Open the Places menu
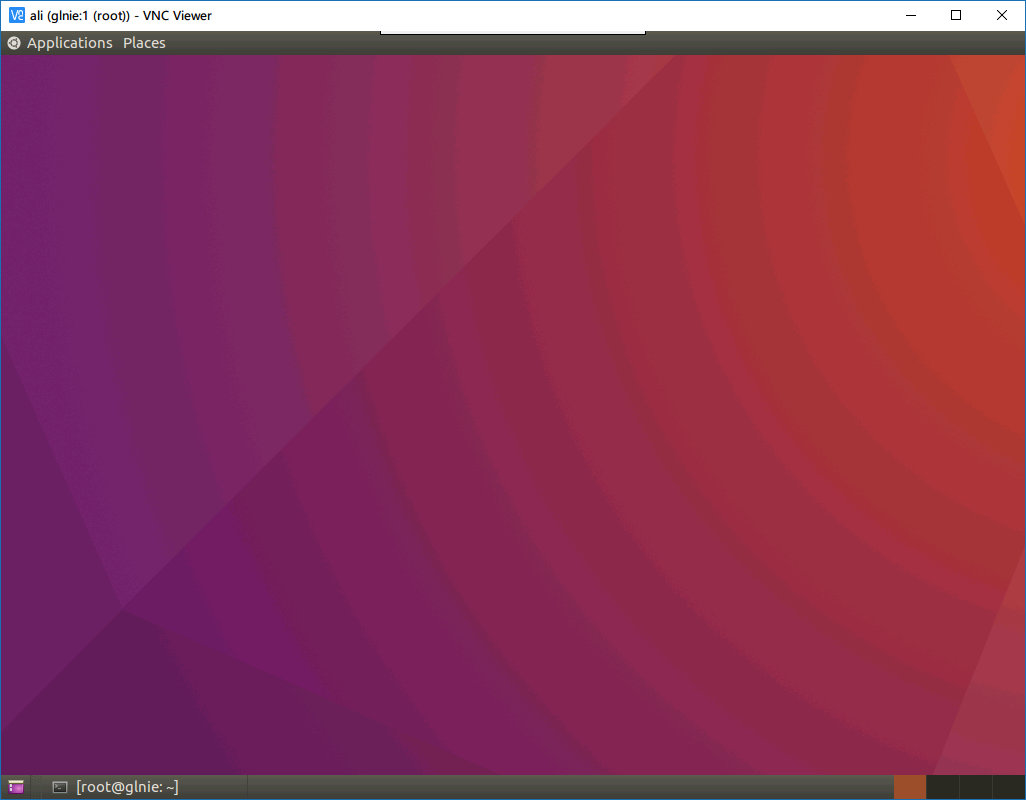Screen dimensions: 1026x800 pyautogui.click(x=144, y=43)
